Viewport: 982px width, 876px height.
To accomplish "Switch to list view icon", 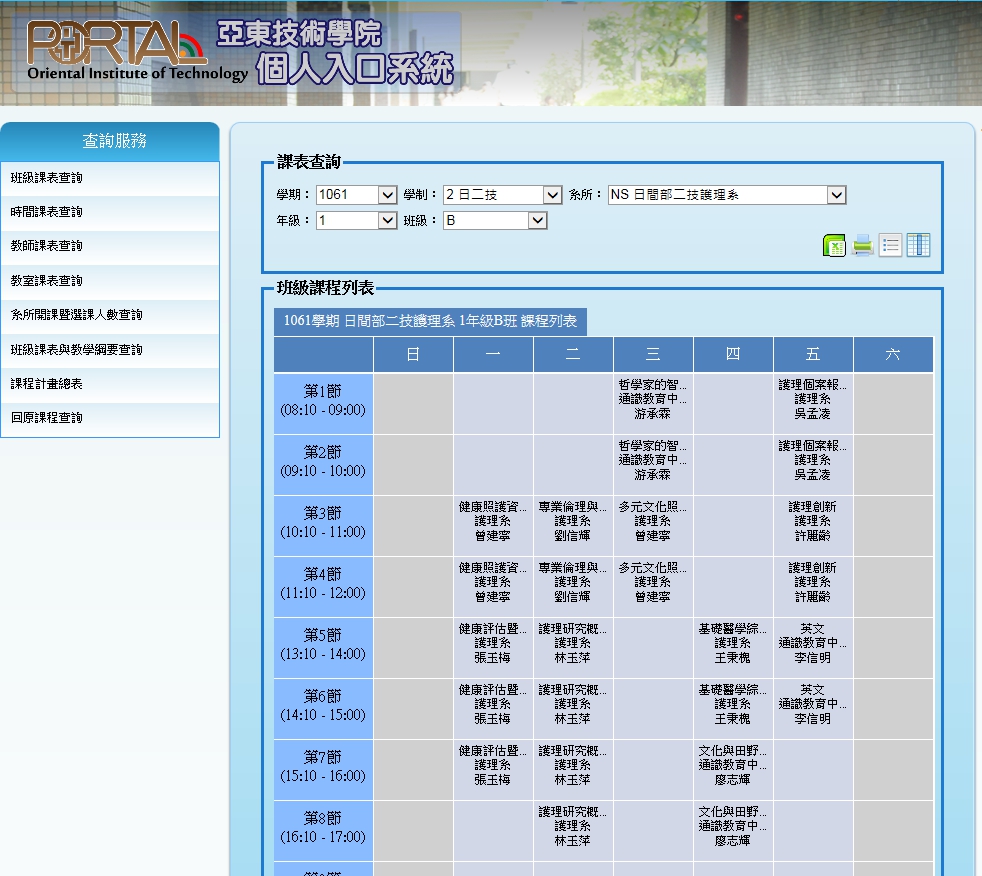I will [x=890, y=245].
